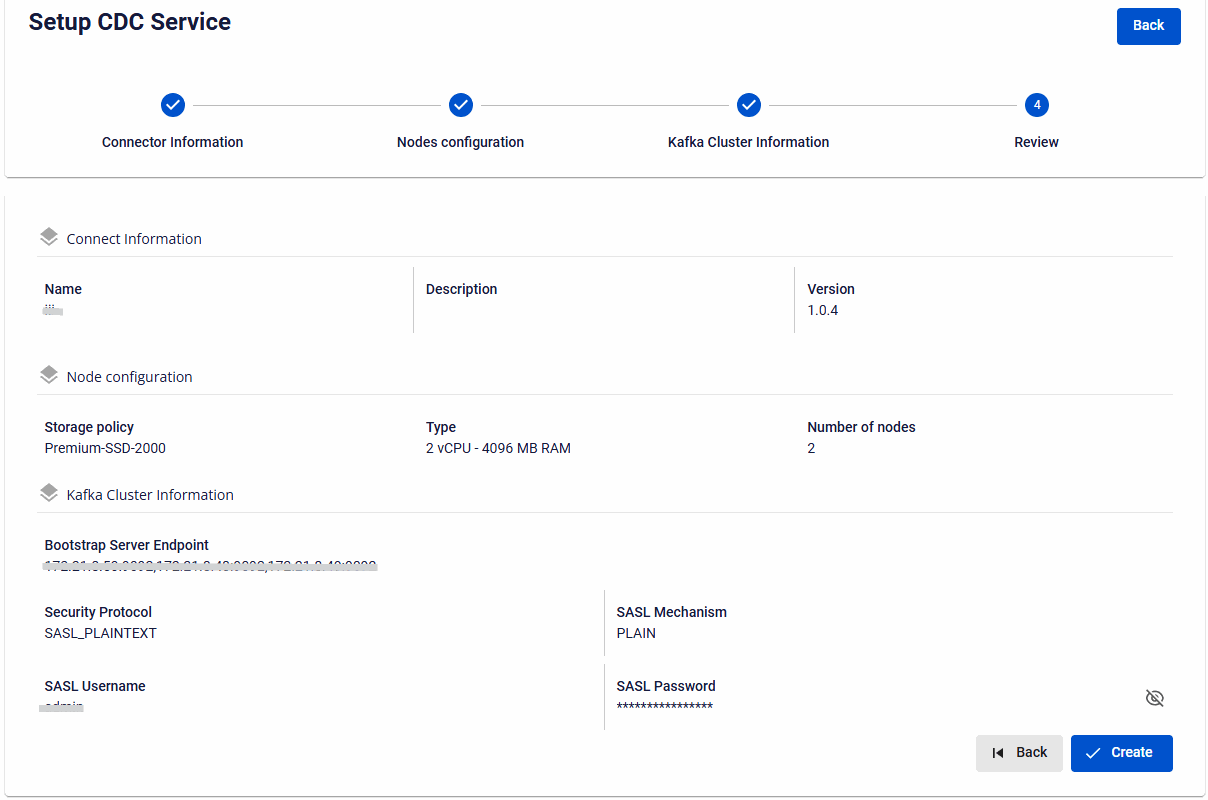Viewport: 1208px width, 800px height.
Task: Click the Security Protocol label
Action: click(x=98, y=612)
